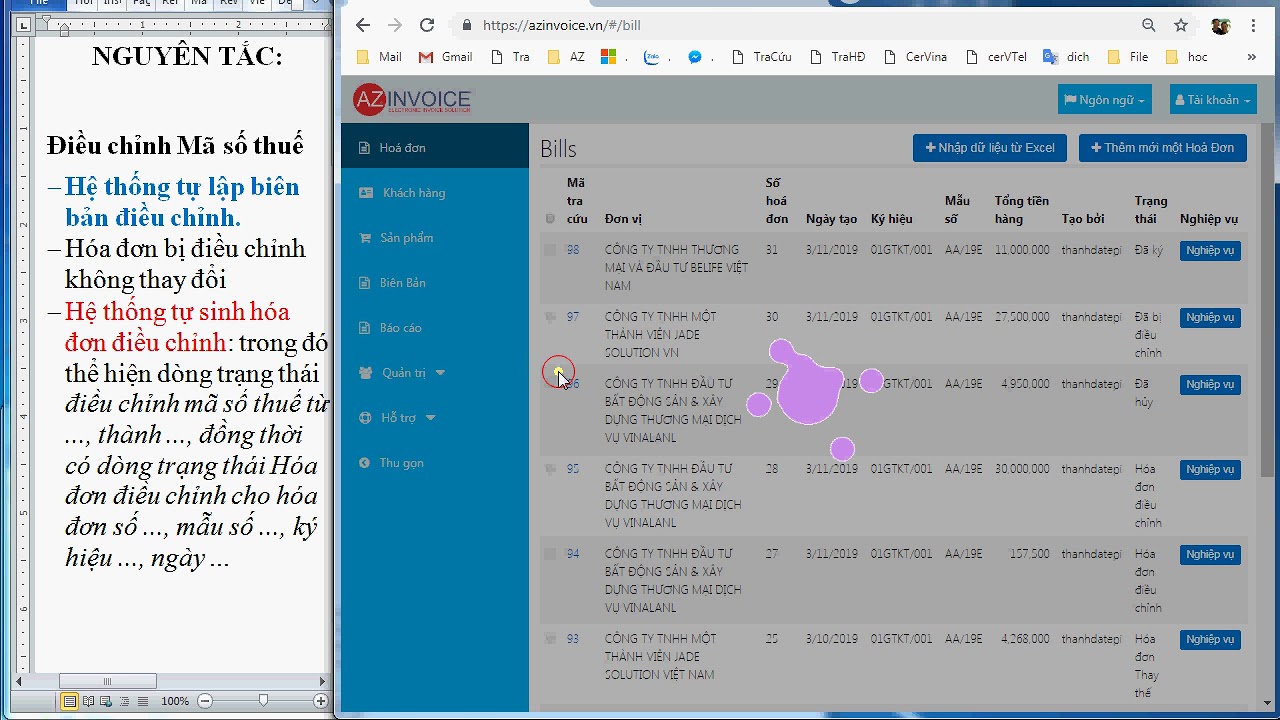Zoom in Word document with plus
Viewport: 1280px width, 720px height.
[321, 701]
